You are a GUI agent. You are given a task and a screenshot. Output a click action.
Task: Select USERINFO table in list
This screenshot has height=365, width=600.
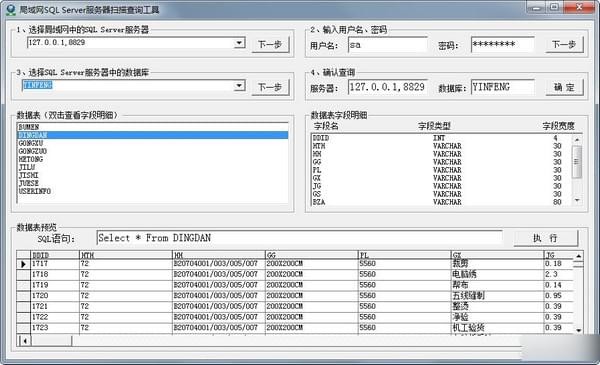(153, 191)
